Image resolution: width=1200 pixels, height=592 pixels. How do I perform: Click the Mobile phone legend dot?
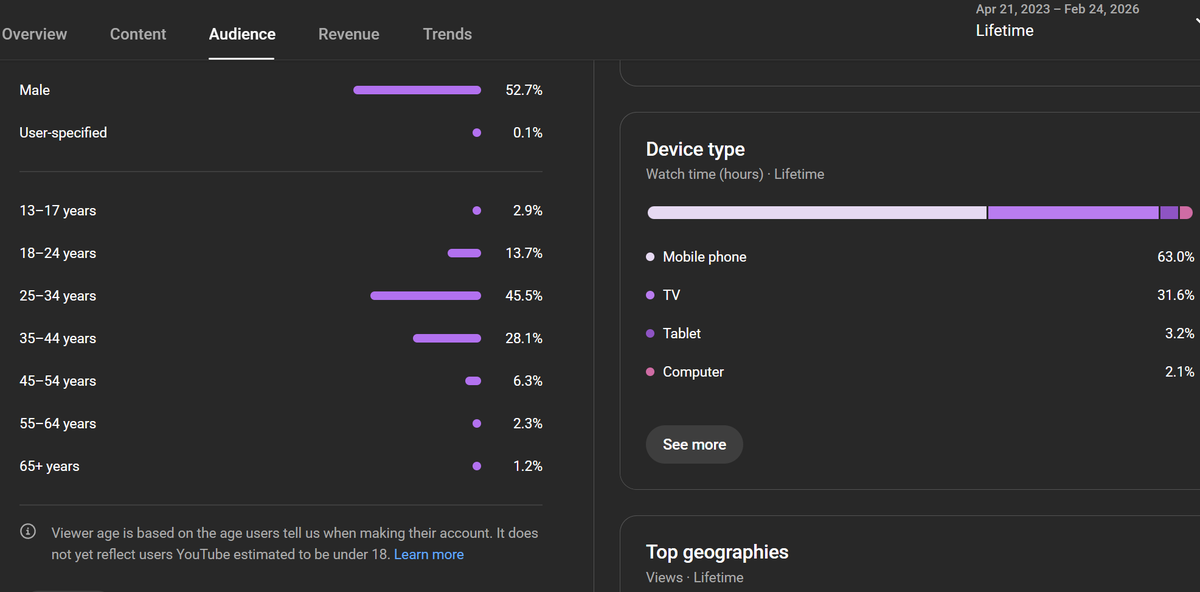[651, 257]
